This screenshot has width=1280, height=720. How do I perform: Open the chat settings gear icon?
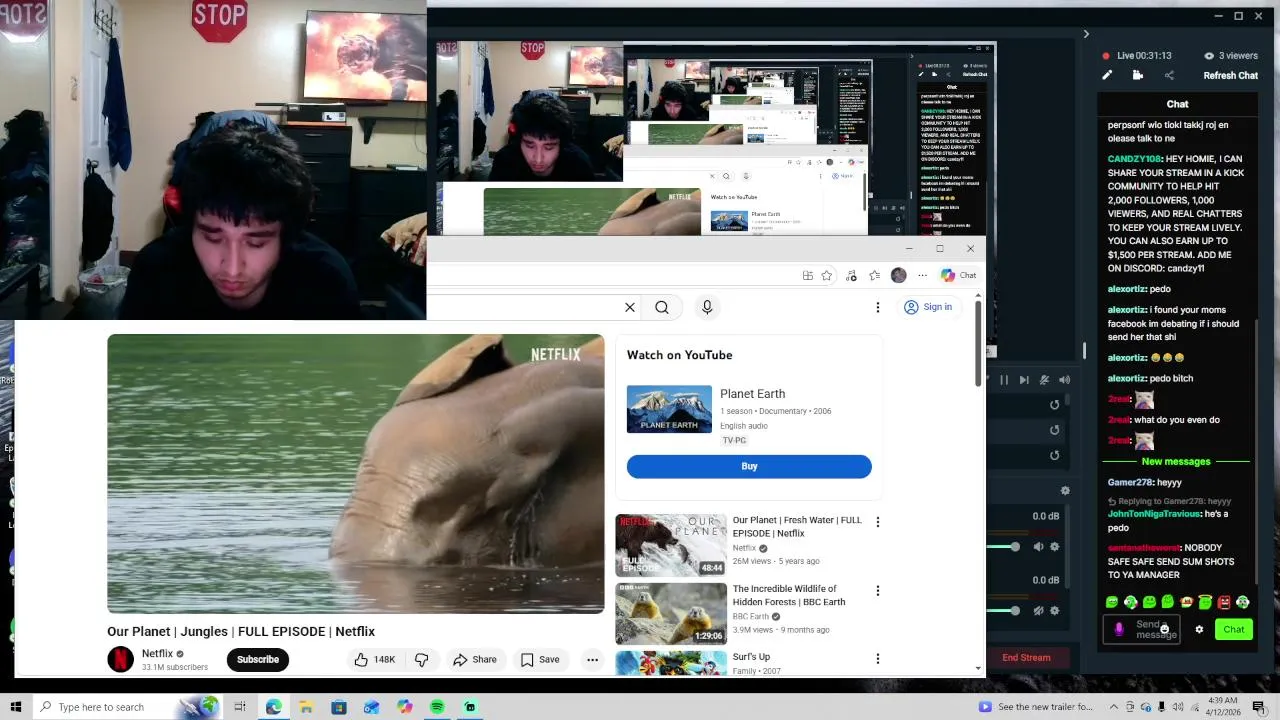[x=1199, y=630]
